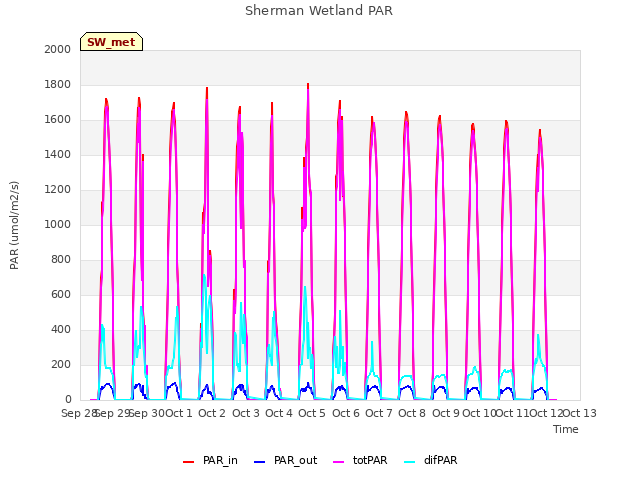This screenshot has height=480, width=640.
Task: Click the blue PAR_out legend swatch
Action: click(x=259, y=462)
